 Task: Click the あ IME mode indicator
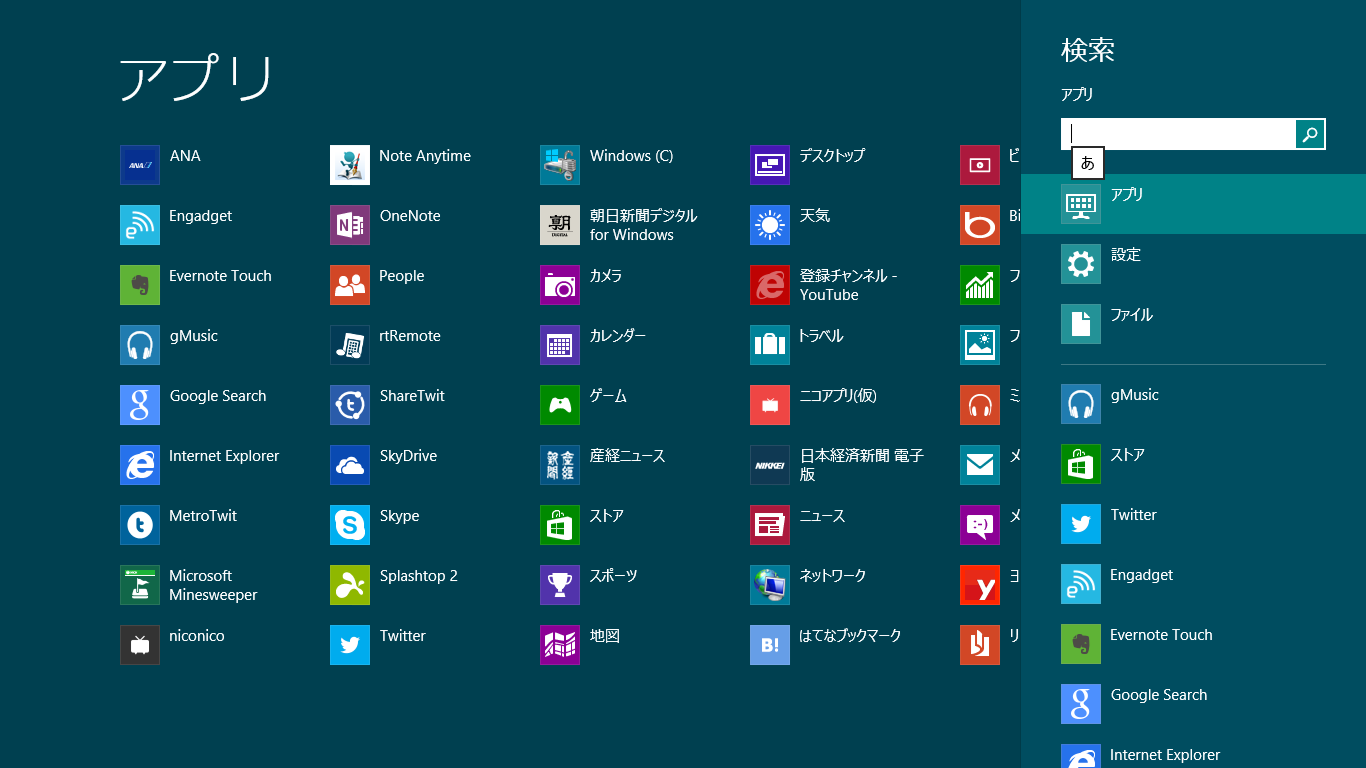[1088, 163]
